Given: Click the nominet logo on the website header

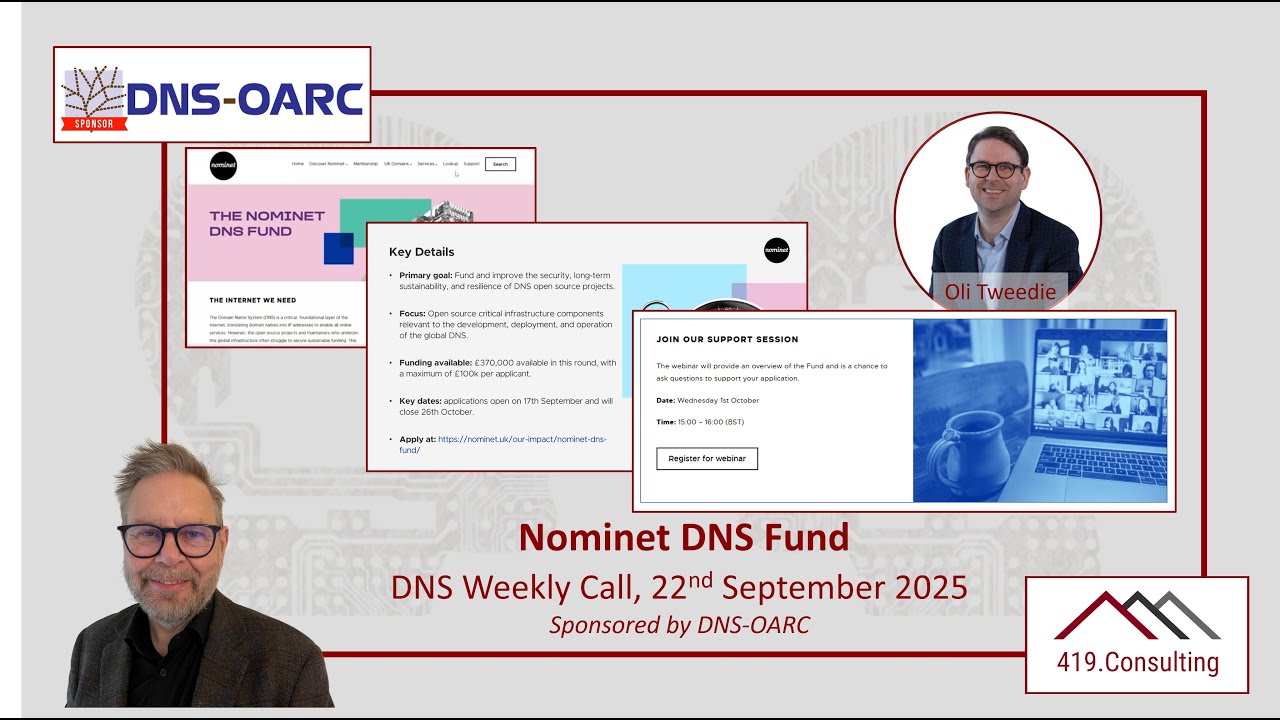Looking at the screenshot, I should point(223,166).
